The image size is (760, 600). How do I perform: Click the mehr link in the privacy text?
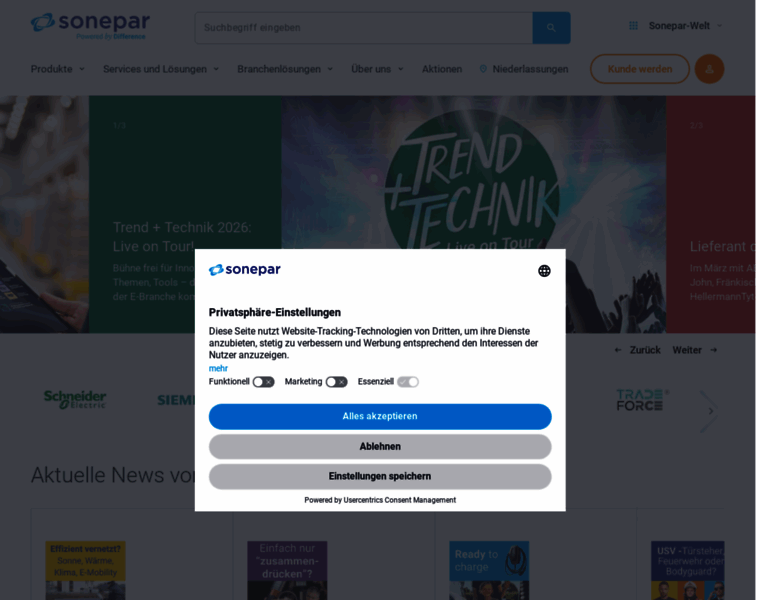pyautogui.click(x=218, y=368)
